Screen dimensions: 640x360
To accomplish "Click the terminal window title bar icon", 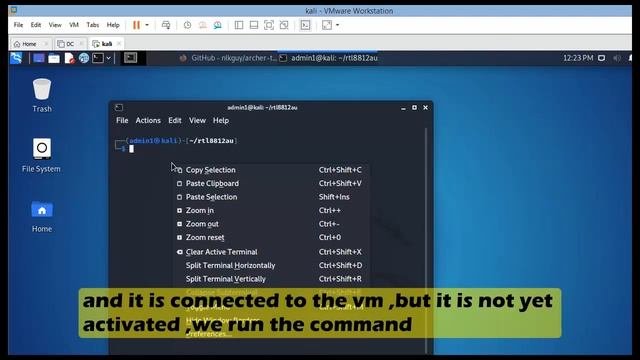I will tap(119, 107).
